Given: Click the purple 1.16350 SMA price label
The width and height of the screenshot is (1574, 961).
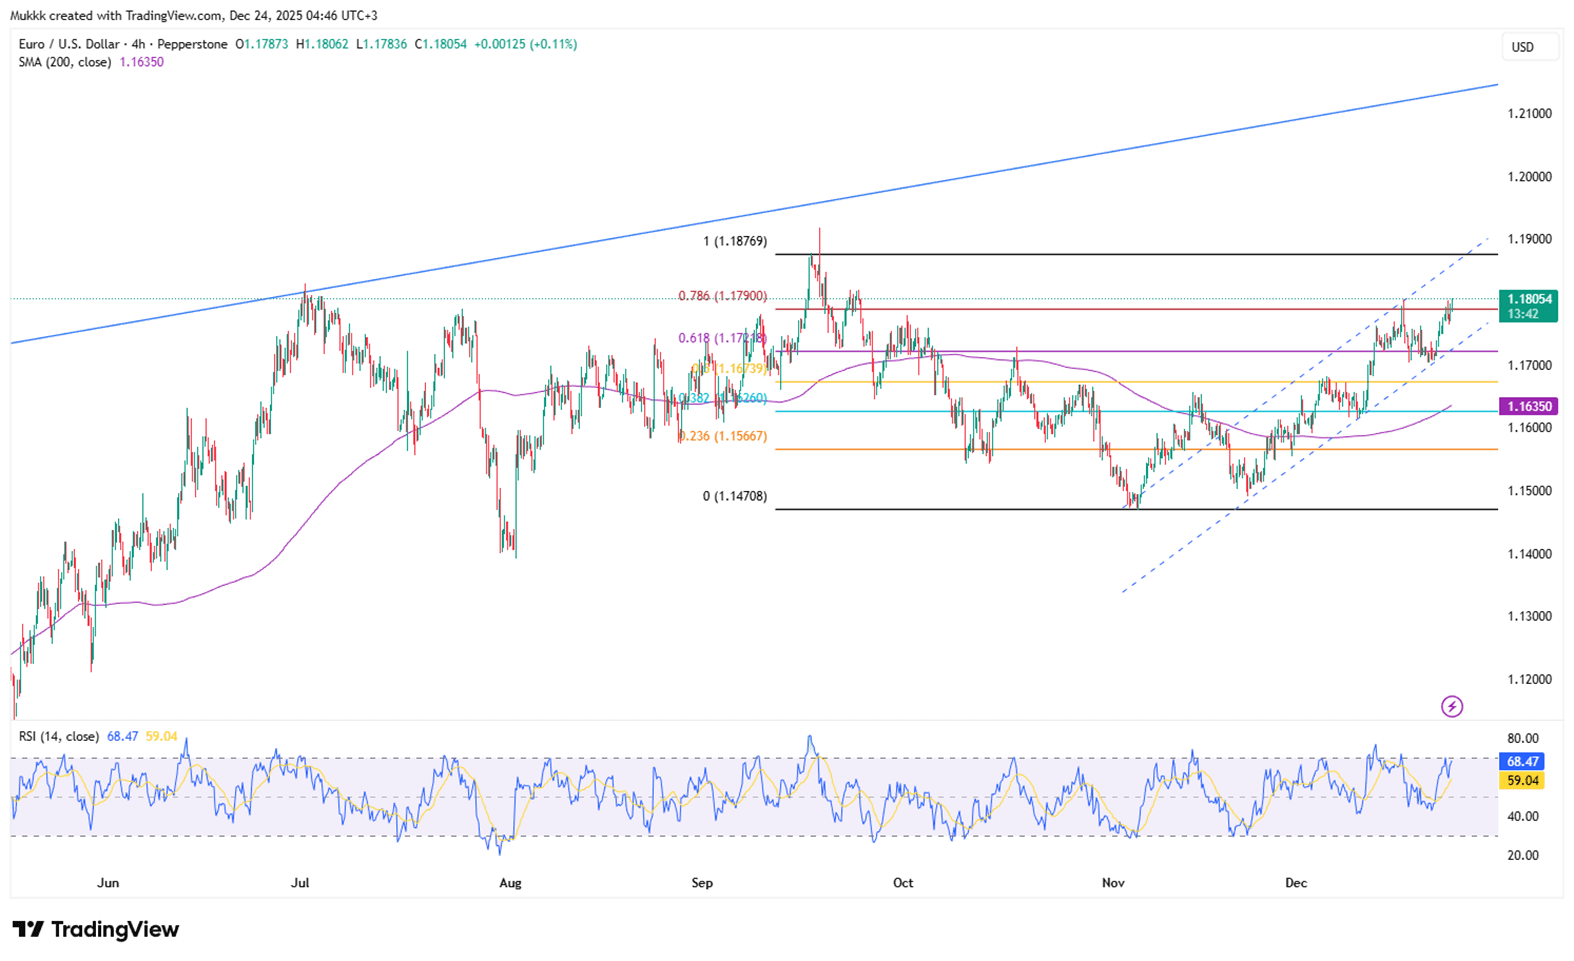Looking at the screenshot, I should coord(1528,406).
